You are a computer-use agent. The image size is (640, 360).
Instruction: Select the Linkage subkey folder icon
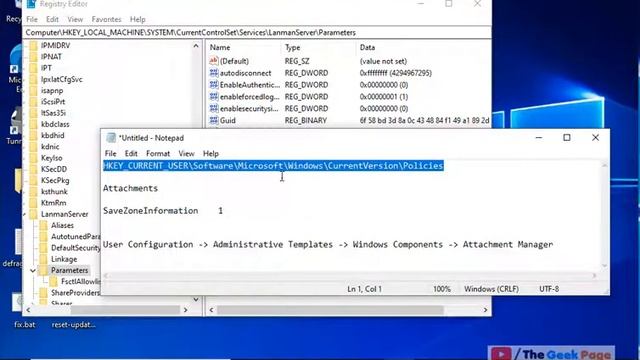tap(43, 259)
